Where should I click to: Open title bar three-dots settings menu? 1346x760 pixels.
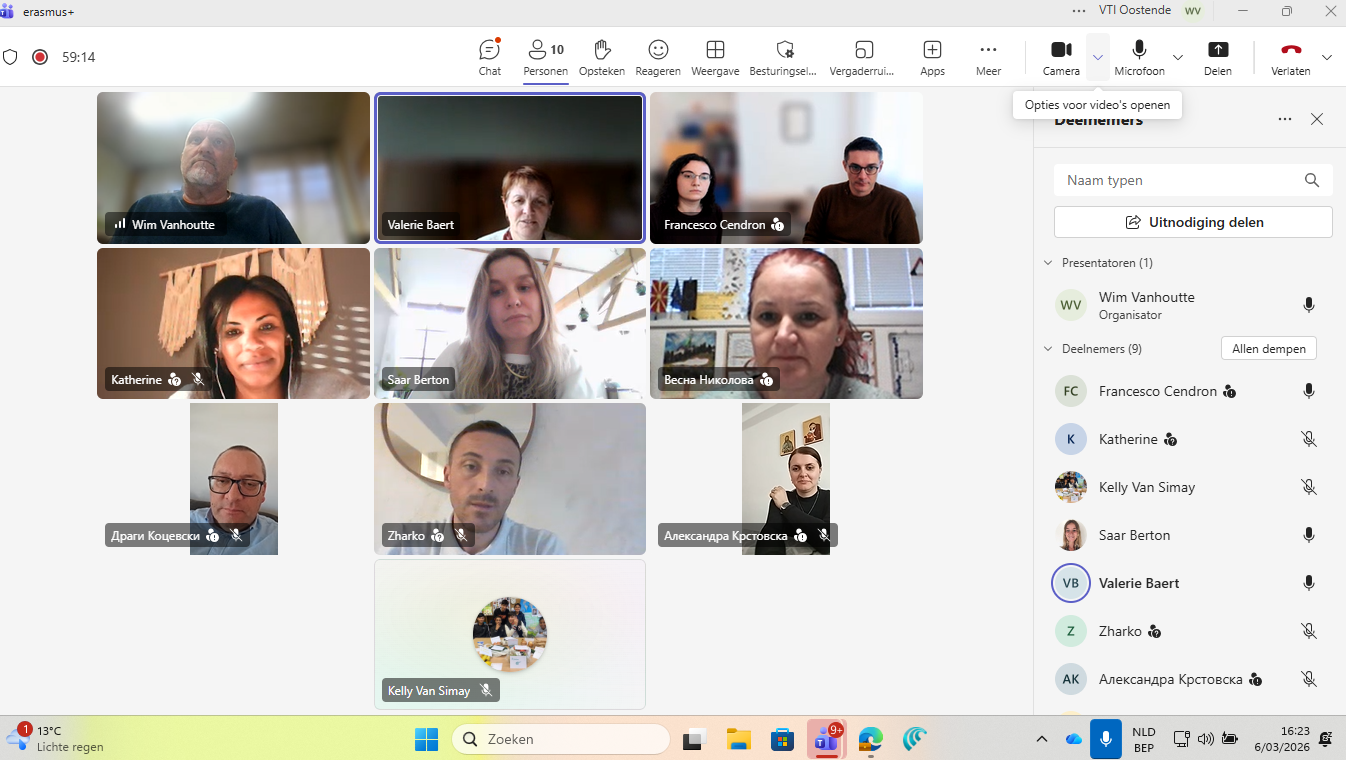point(1079,11)
